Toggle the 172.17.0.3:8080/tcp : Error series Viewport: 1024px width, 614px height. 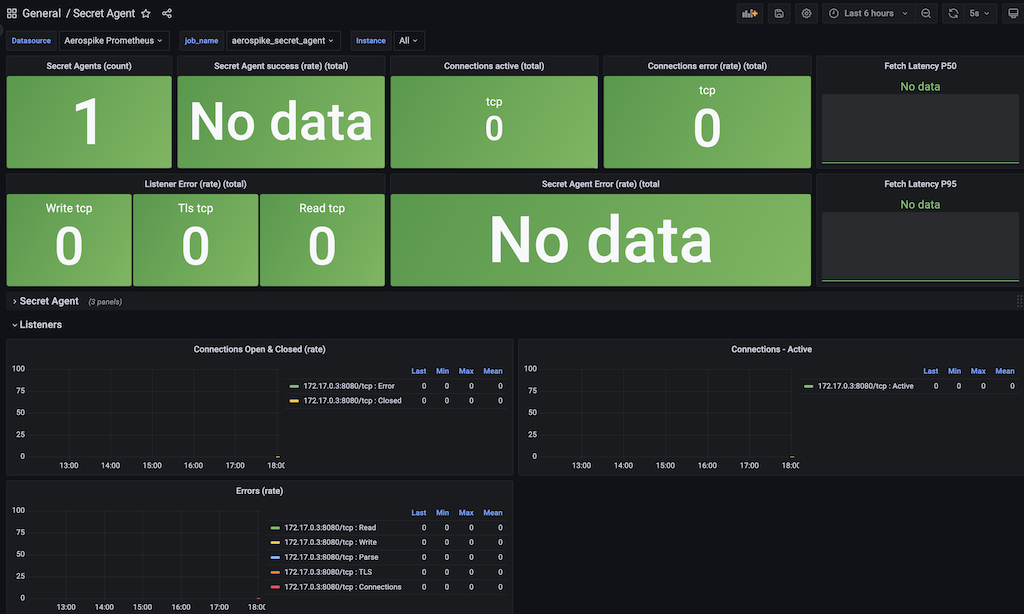[x=349, y=386]
